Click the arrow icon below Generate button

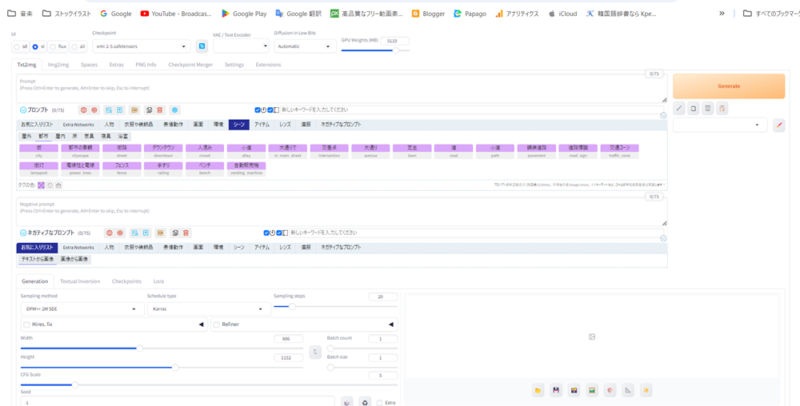(x=679, y=108)
